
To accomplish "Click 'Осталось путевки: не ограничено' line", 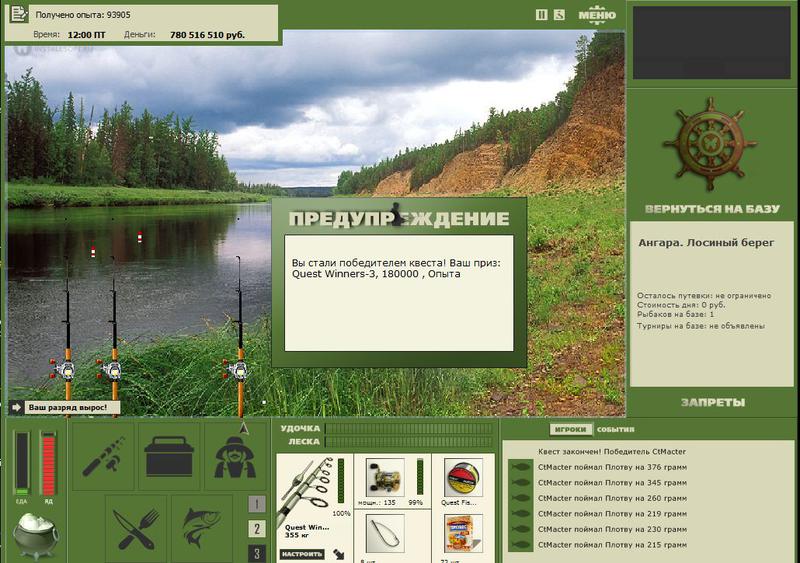I will [704, 296].
